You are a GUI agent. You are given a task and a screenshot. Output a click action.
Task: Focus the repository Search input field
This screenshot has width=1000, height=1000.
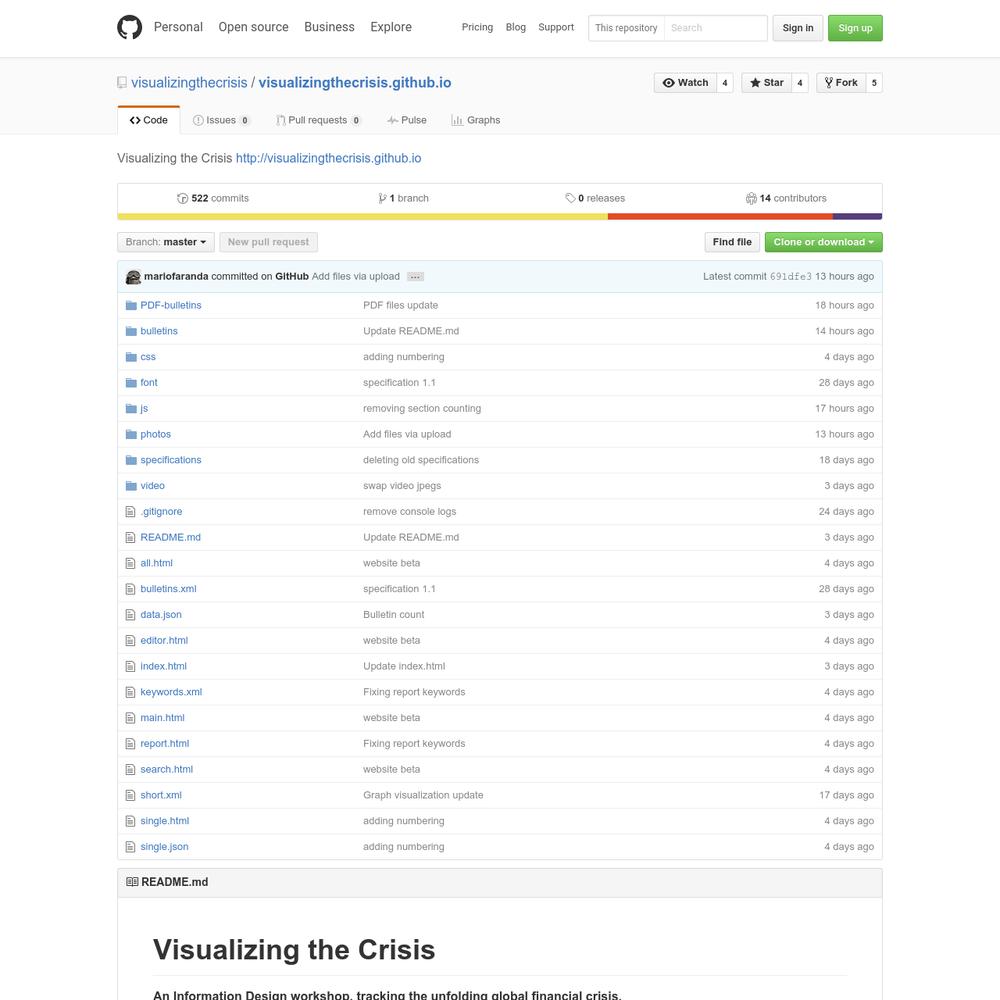(716, 28)
